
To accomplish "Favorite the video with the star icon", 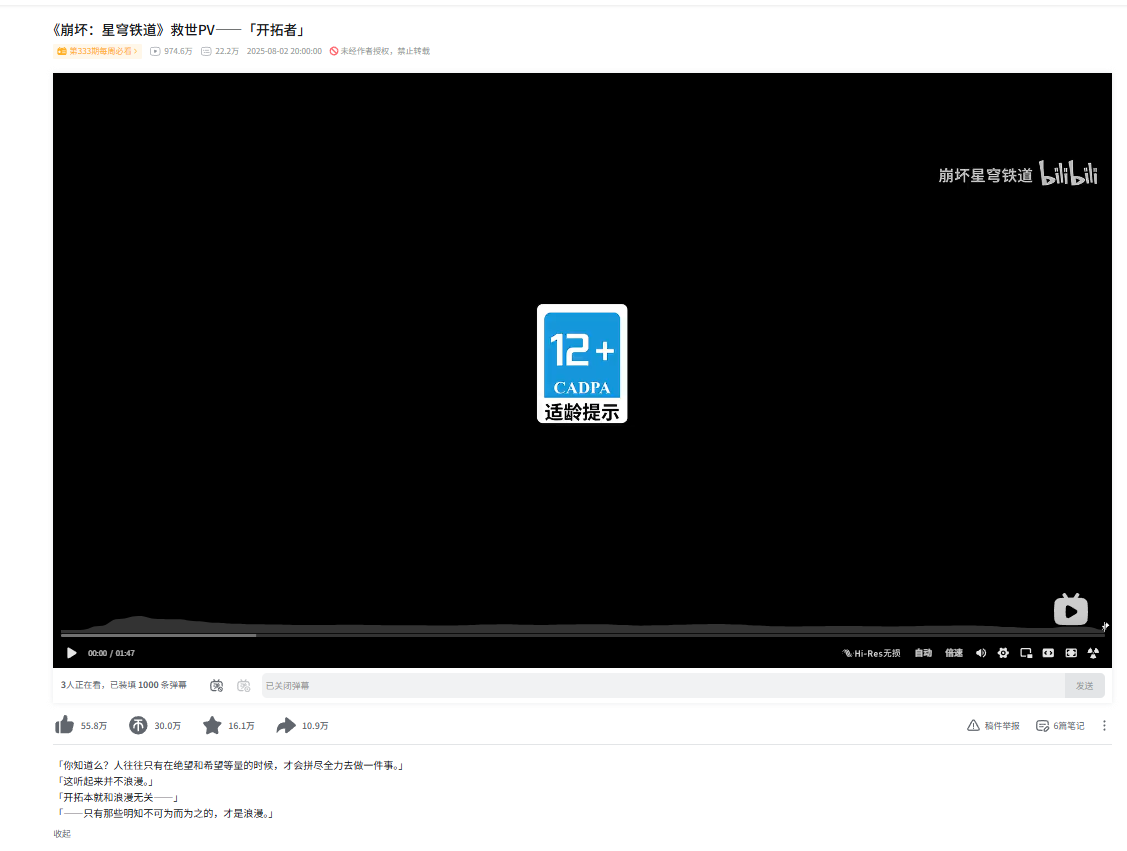I will click(x=212, y=725).
